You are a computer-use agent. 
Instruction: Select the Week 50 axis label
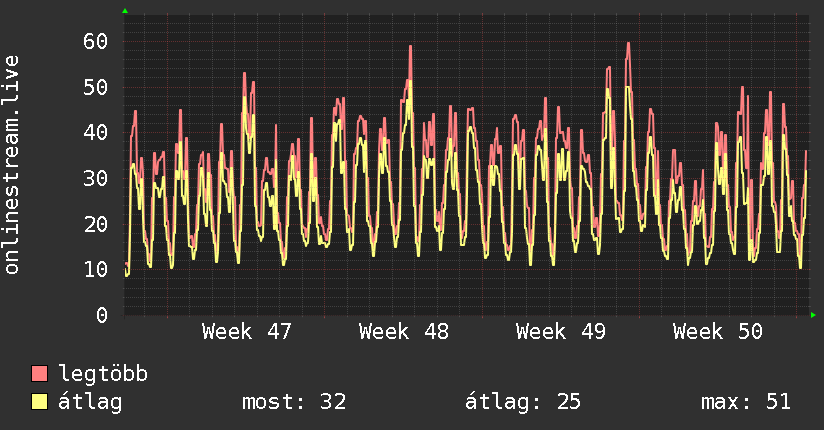point(717,332)
